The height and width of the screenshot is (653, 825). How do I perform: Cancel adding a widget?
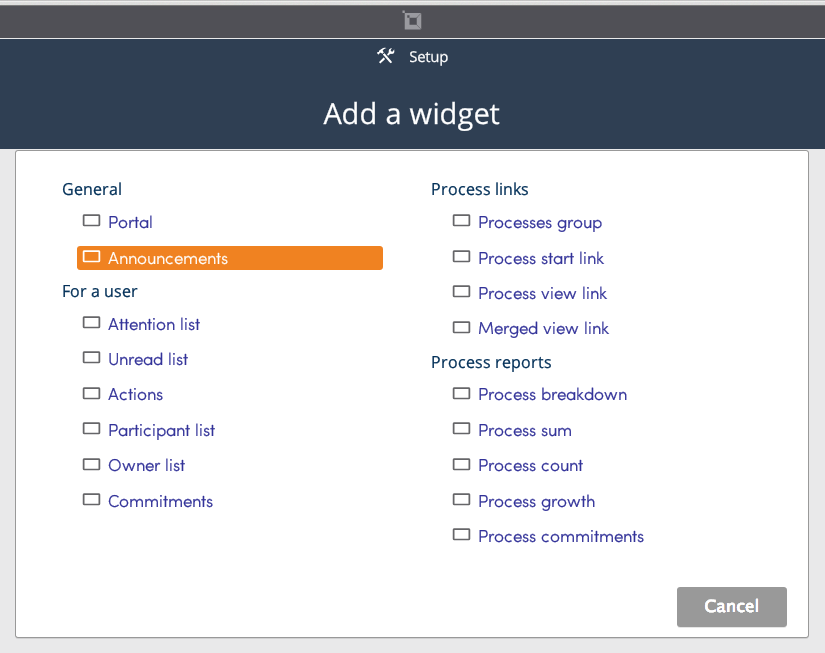pos(731,607)
